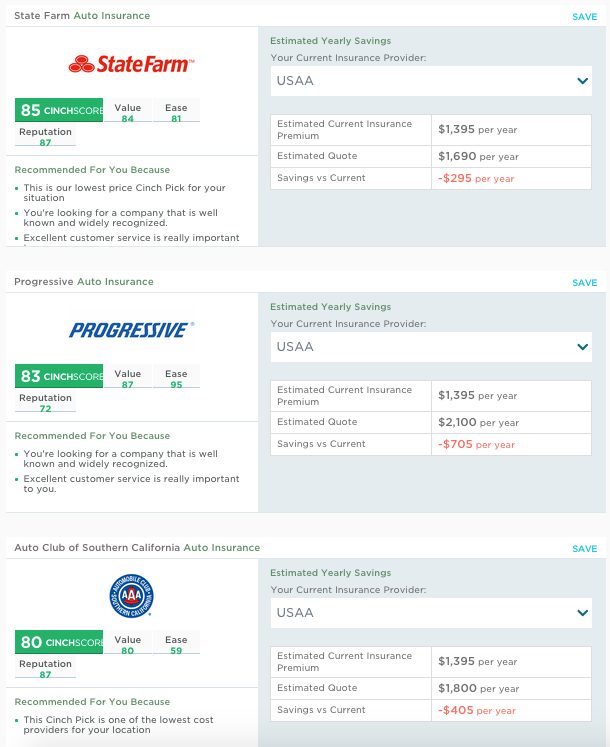The image size is (610, 747).
Task: Save the Progressive quote
Action: click(585, 283)
